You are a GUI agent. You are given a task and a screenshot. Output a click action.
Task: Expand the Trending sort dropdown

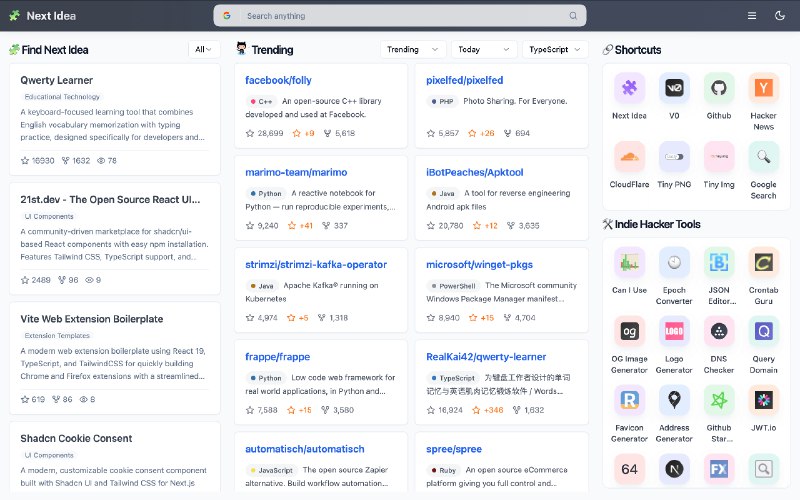click(412, 49)
